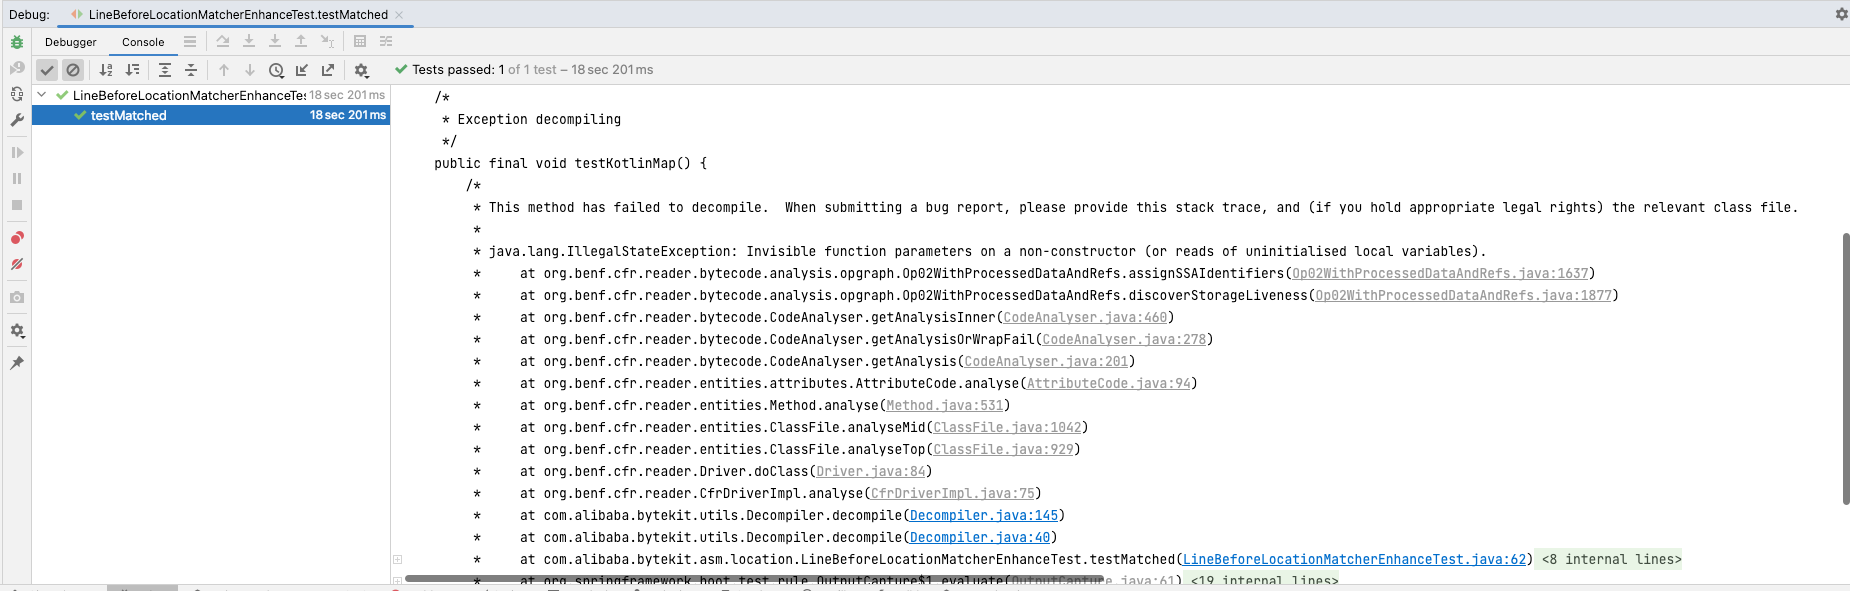
Task: Open the Op02WithProcessedDataAndRefs.java:1637 link
Action: pos(1440,273)
